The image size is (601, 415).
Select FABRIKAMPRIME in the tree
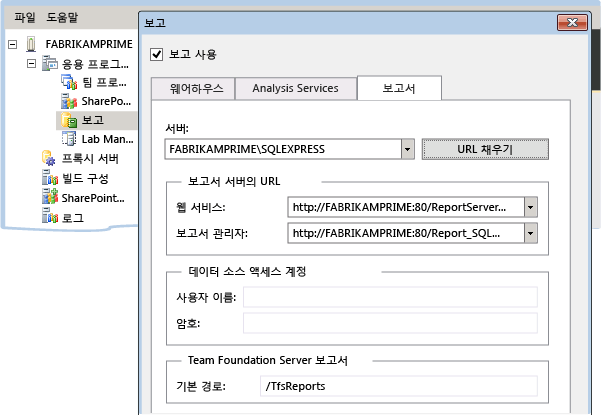(89, 44)
